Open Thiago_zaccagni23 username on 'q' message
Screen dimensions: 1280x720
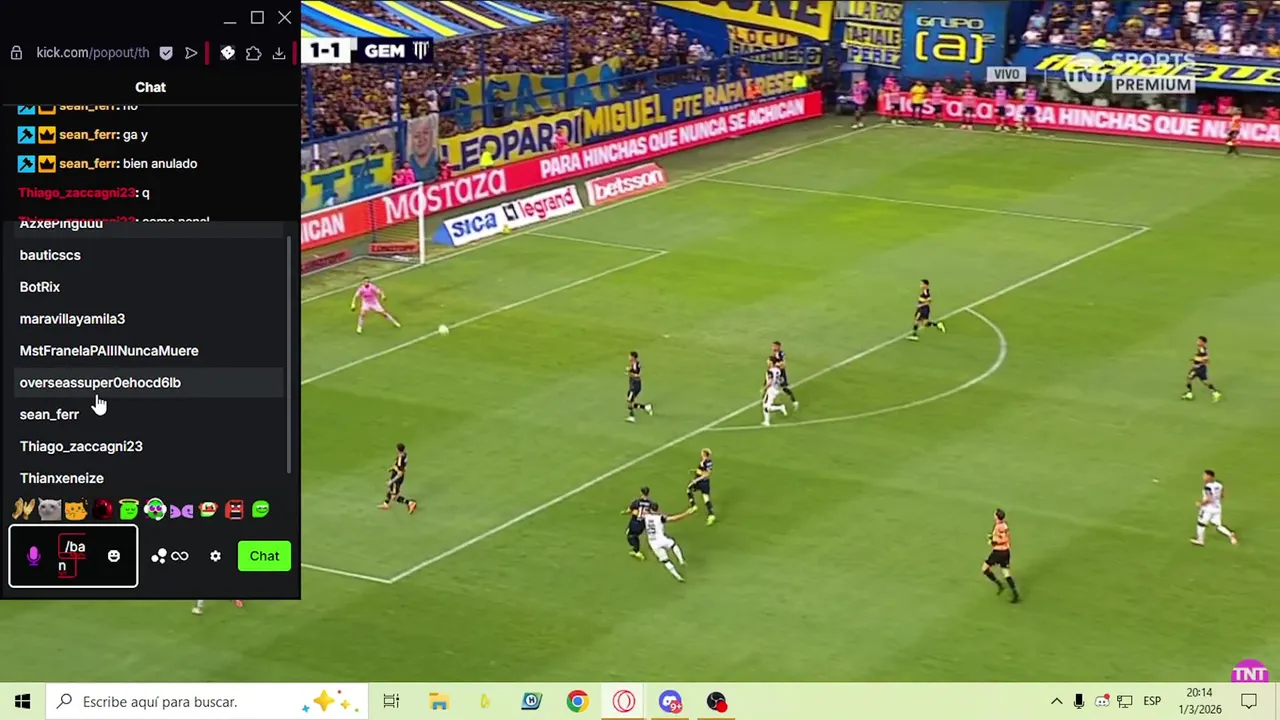tap(78, 192)
